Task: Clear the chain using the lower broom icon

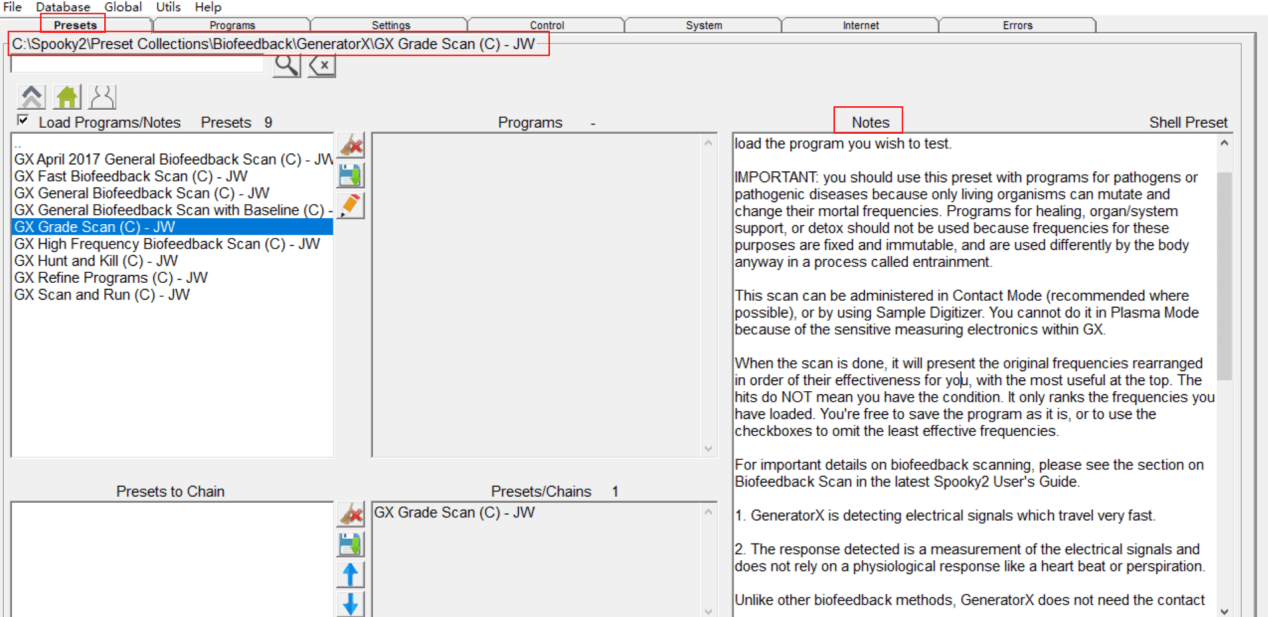Action: point(351,515)
